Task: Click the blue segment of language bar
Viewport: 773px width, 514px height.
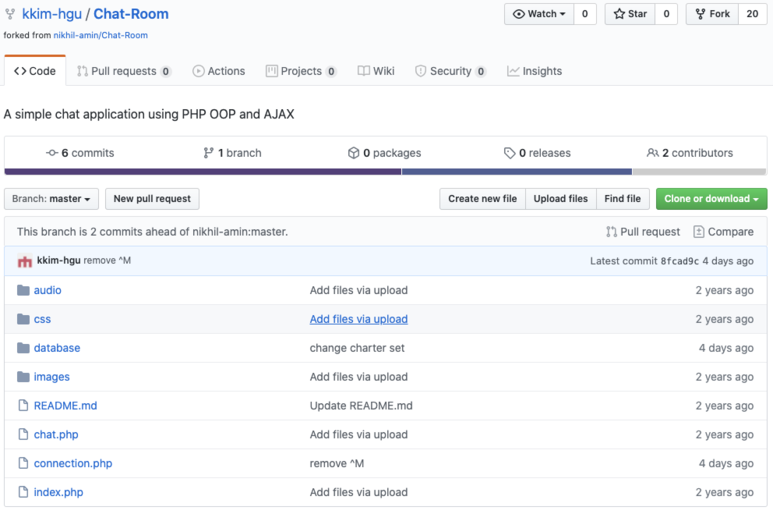Action: pyautogui.click(x=517, y=172)
